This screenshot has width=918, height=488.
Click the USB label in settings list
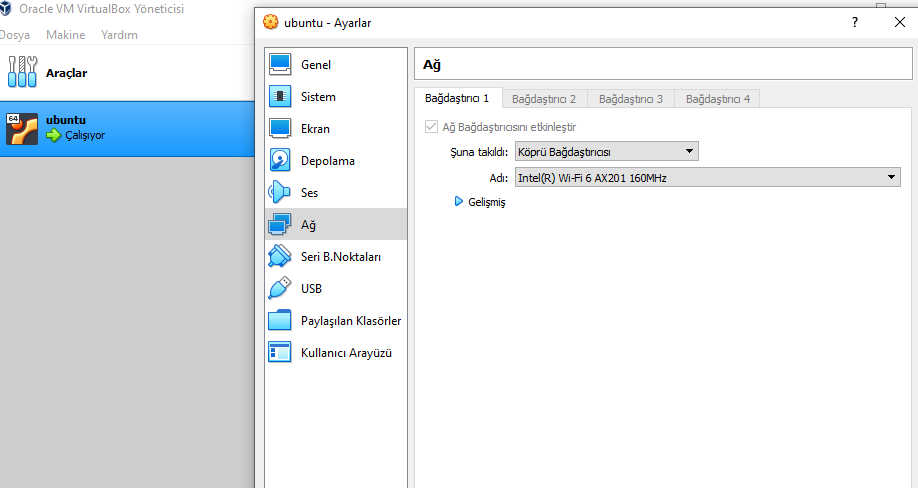click(x=311, y=288)
